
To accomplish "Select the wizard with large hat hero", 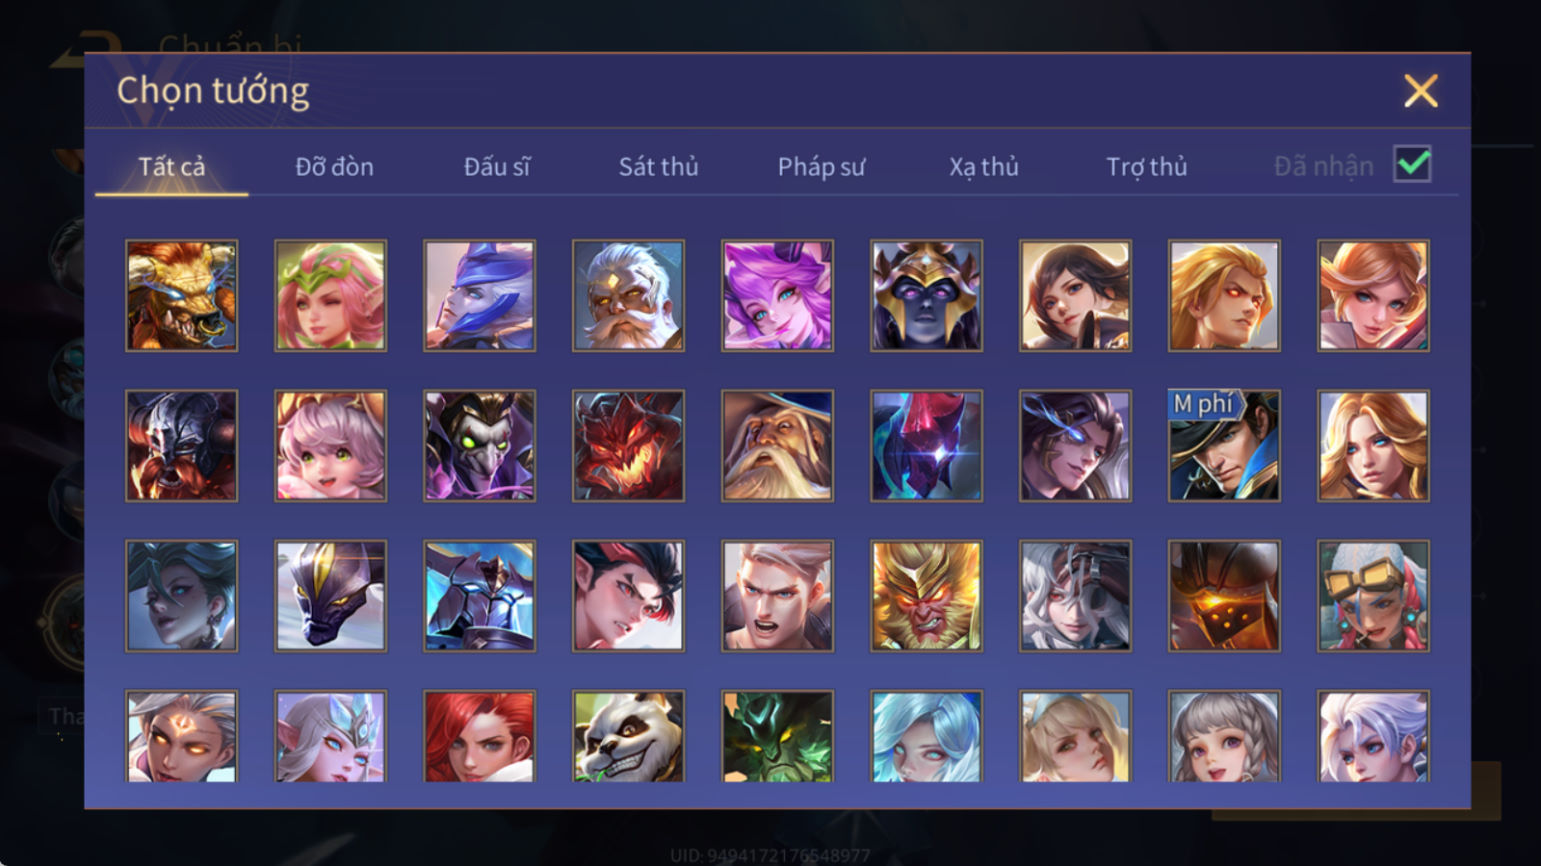I will point(777,446).
